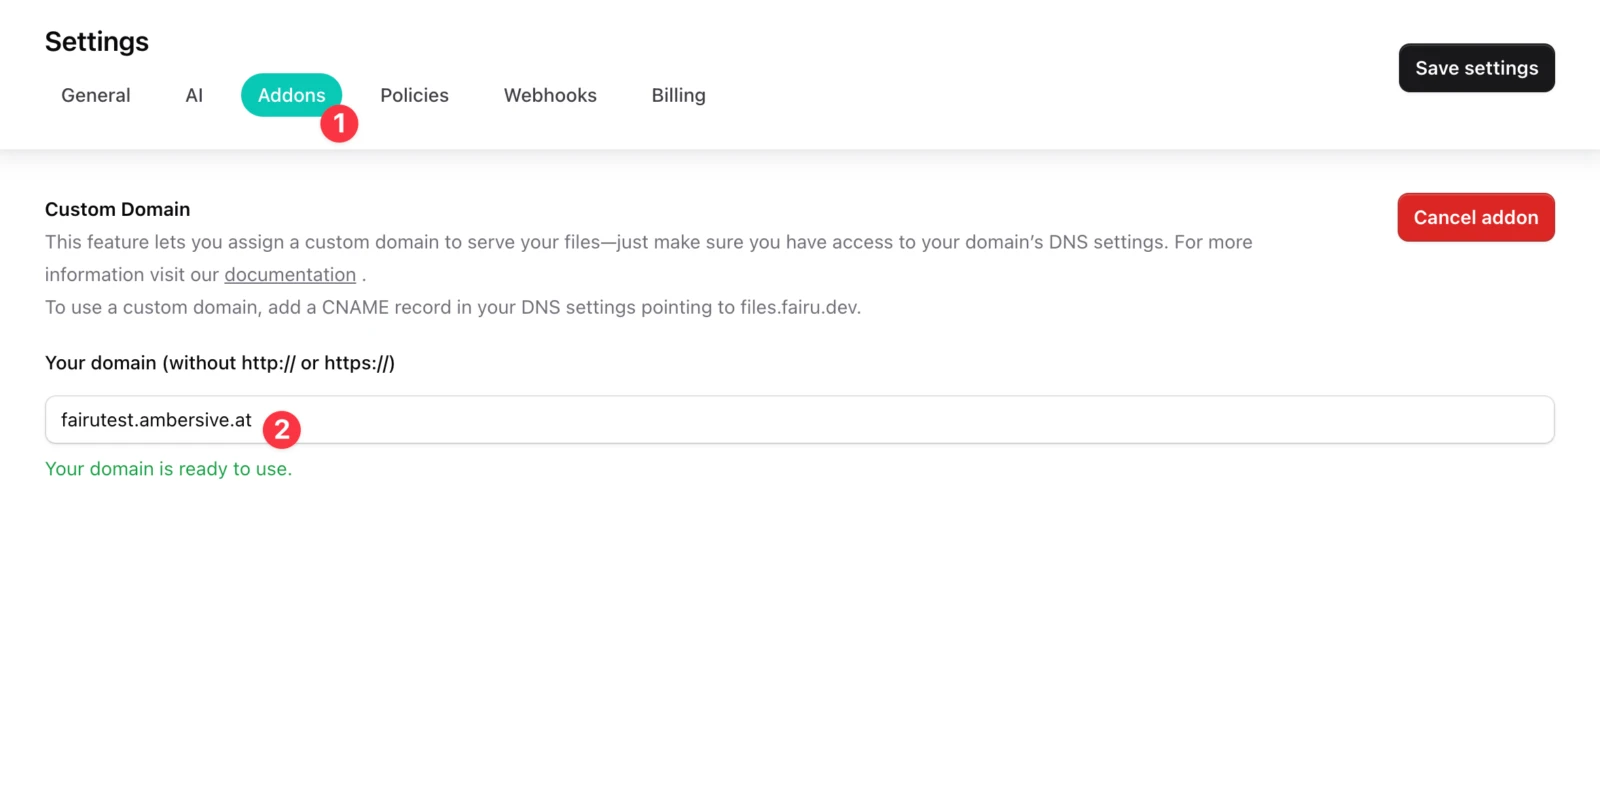The image size is (1600, 808).
Task: Click the green domain ready status message
Action: pyautogui.click(x=168, y=469)
